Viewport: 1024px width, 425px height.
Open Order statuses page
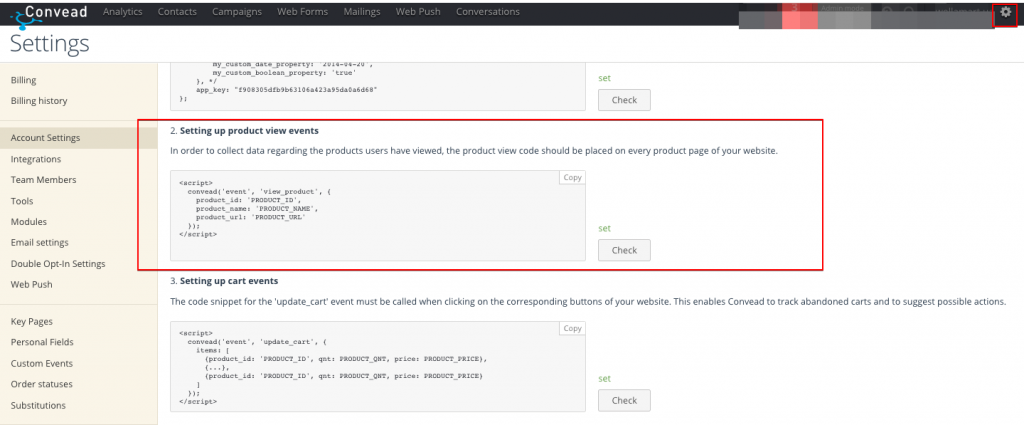41,385
